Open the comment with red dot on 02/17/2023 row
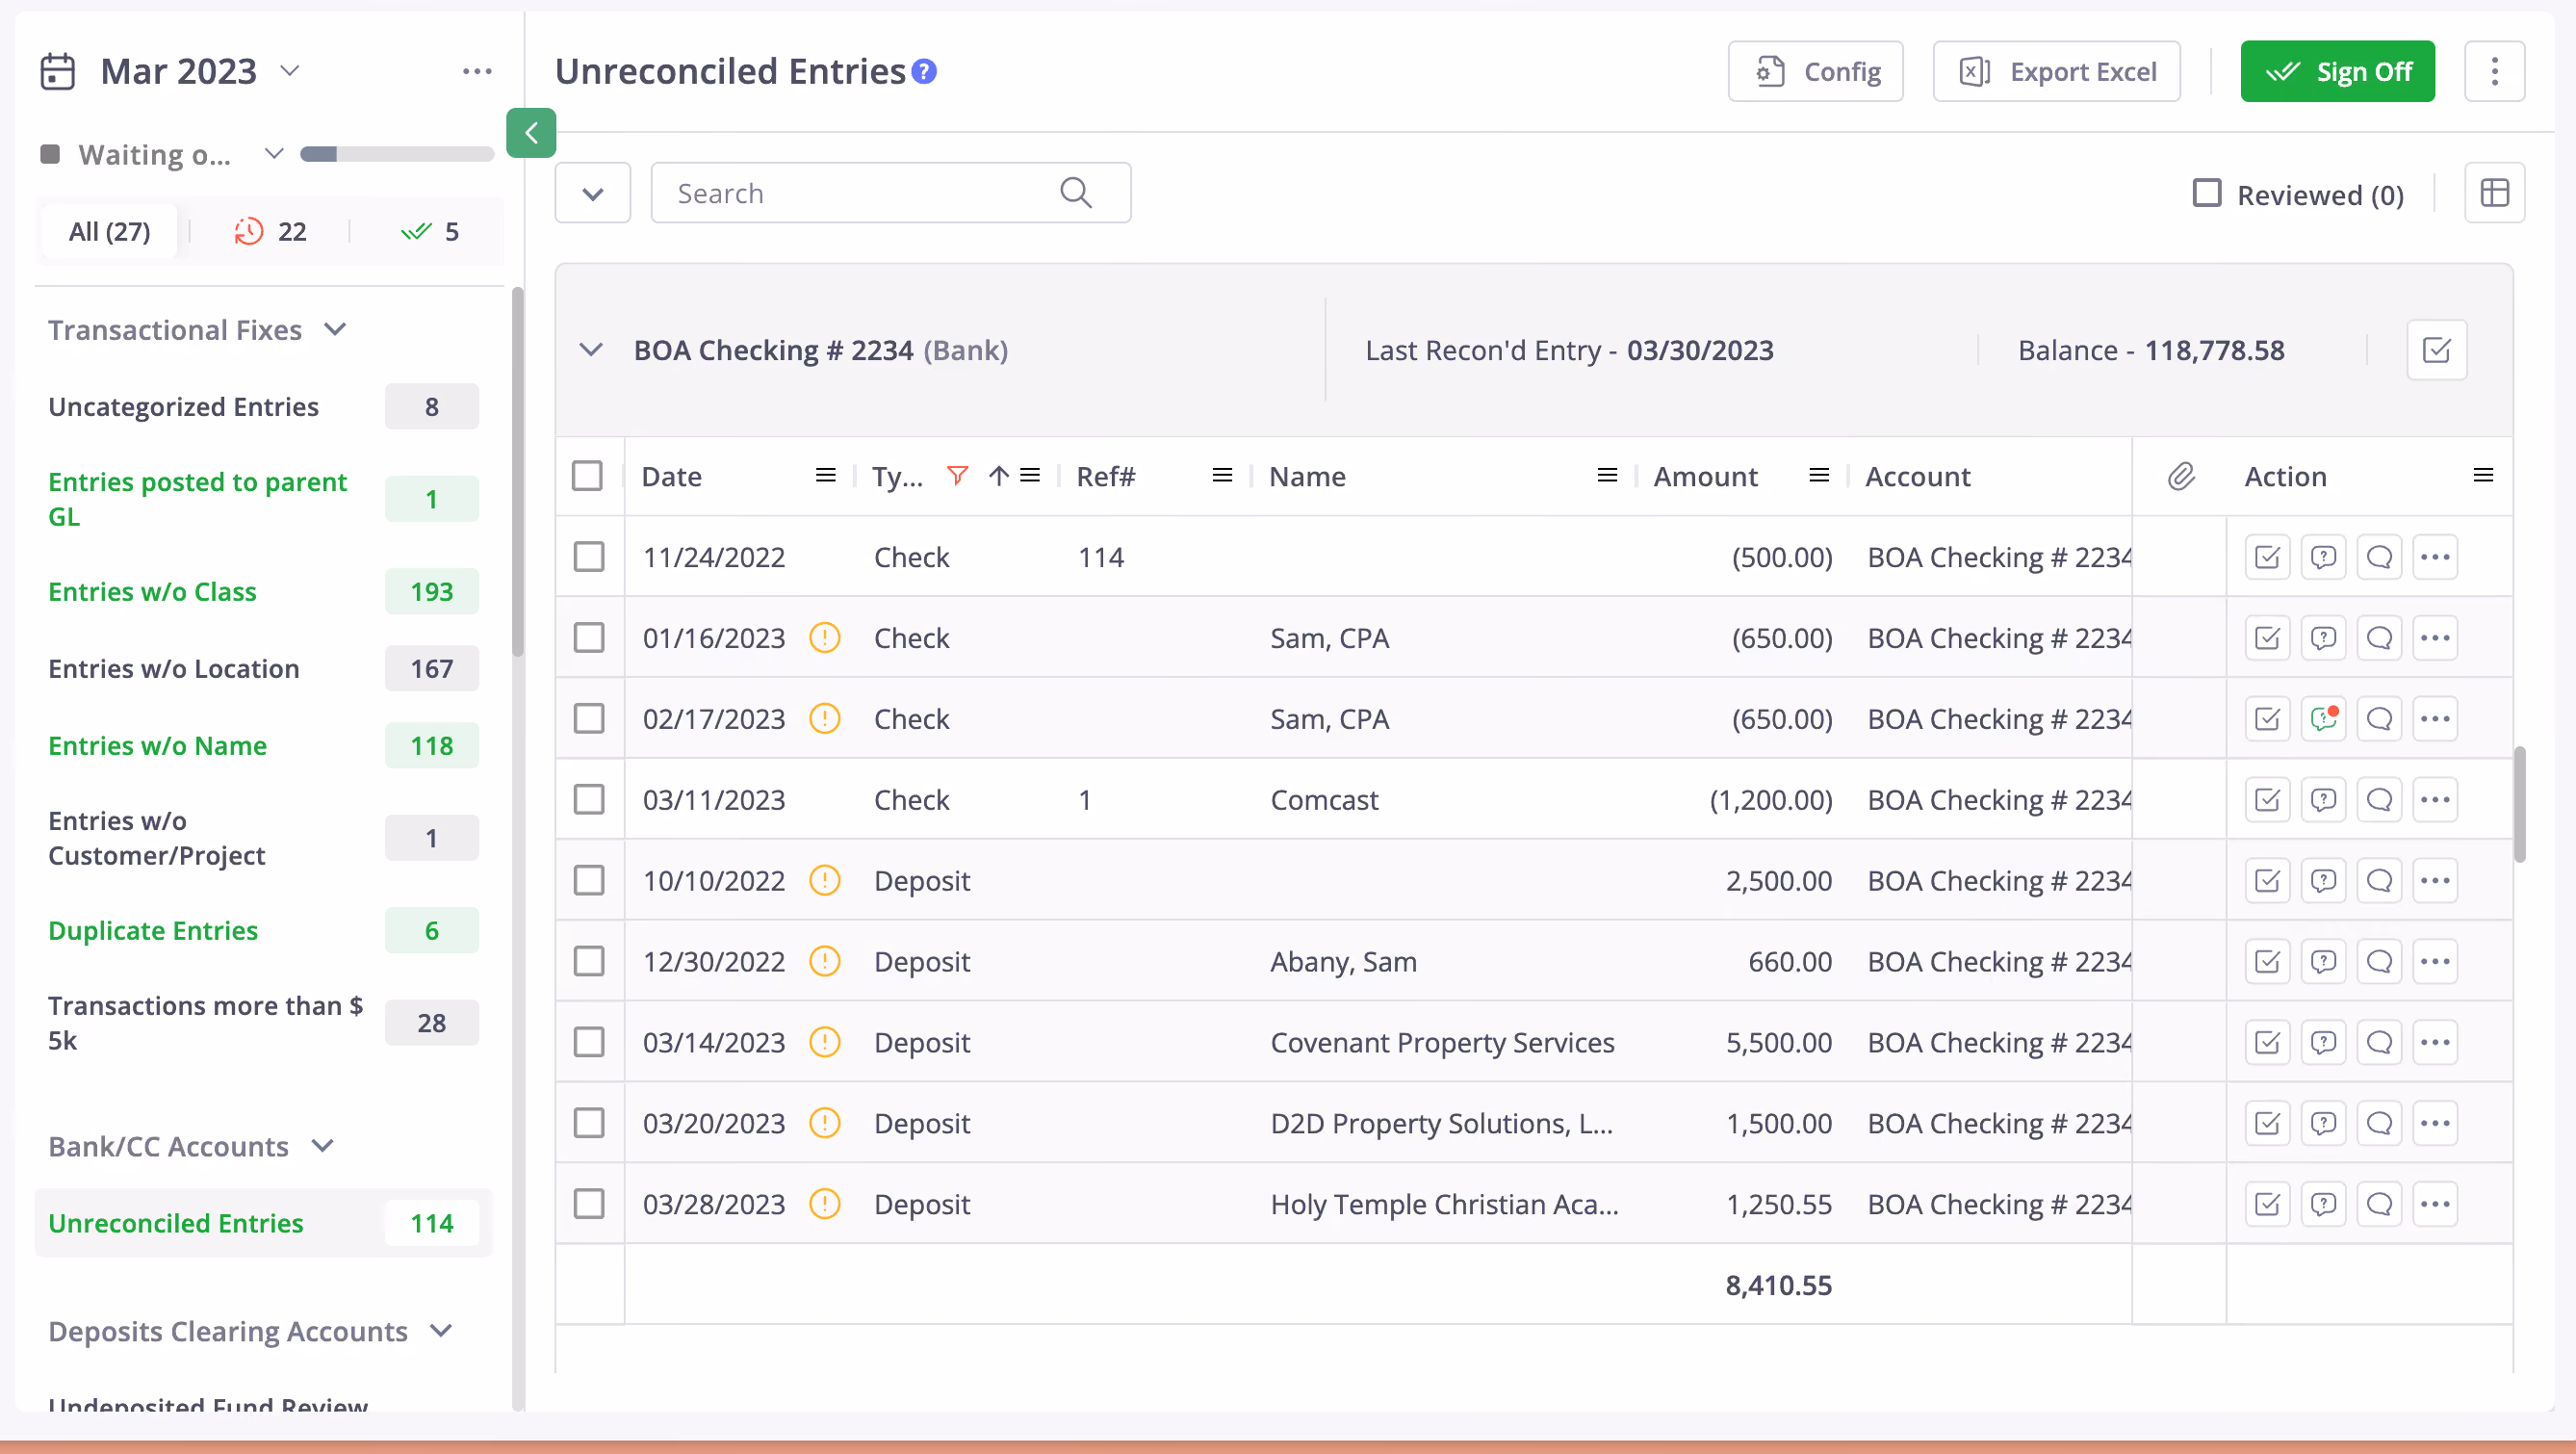Viewport: 2576px width, 1454px height. [2323, 719]
